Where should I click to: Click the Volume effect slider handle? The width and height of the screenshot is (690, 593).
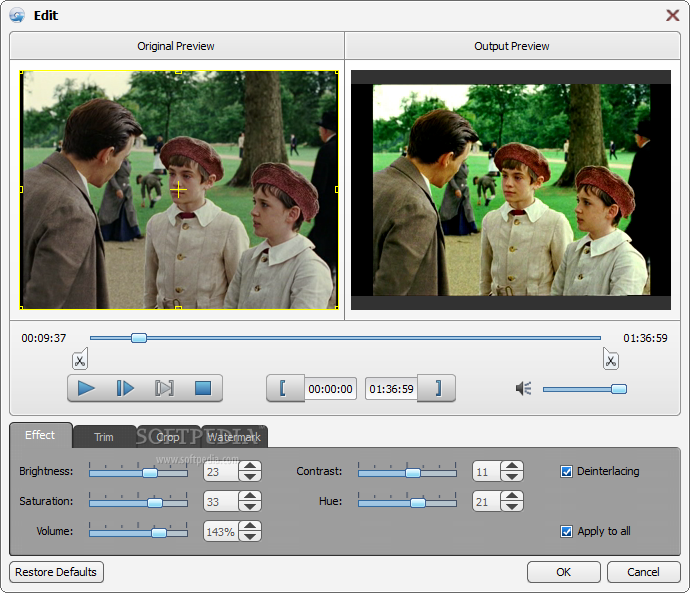pyautogui.click(x=159, y=533)
